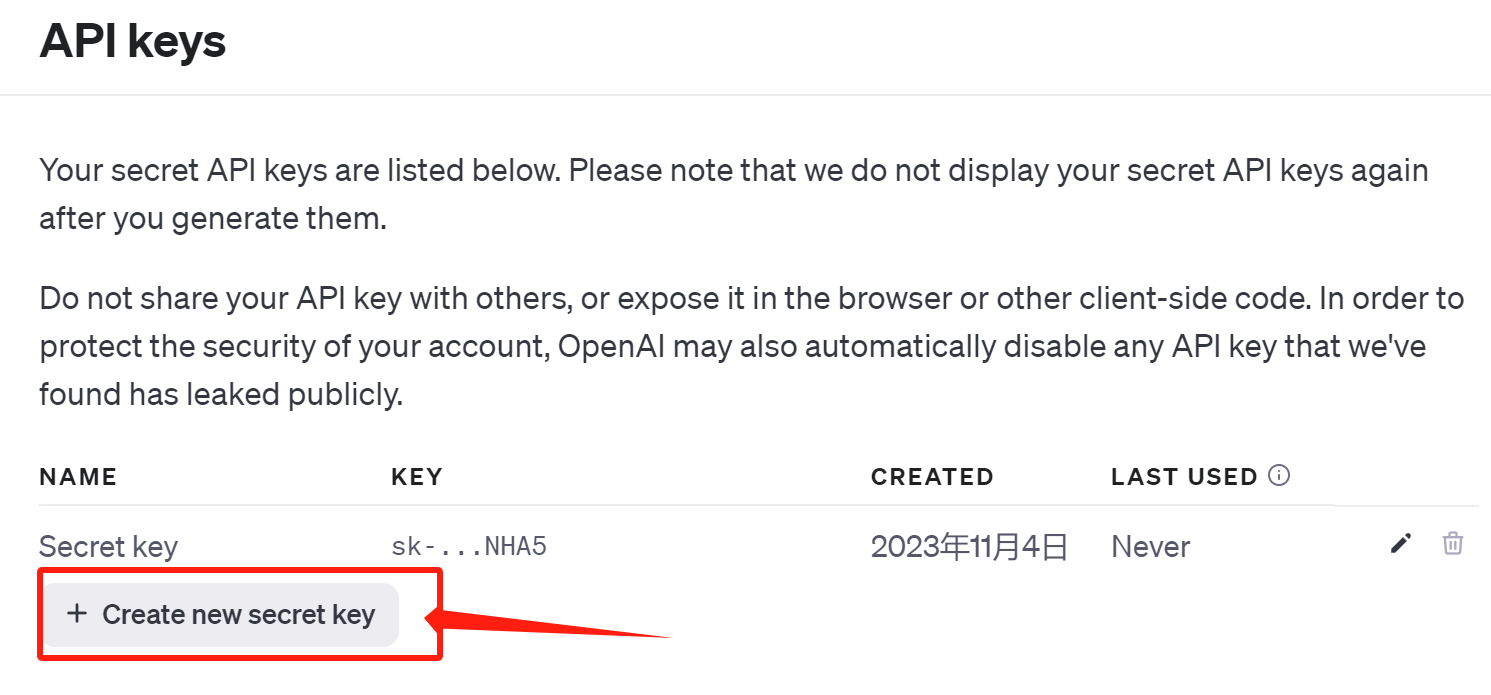Viewport: 1491px width, 695px height.
Task: Click the masked key value sk-...NHA5
Action: (468, 547)
